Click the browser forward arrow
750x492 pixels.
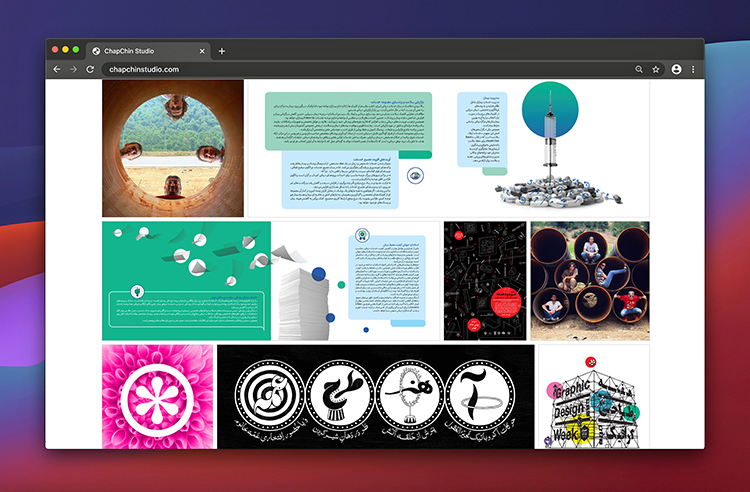[73, 69]
